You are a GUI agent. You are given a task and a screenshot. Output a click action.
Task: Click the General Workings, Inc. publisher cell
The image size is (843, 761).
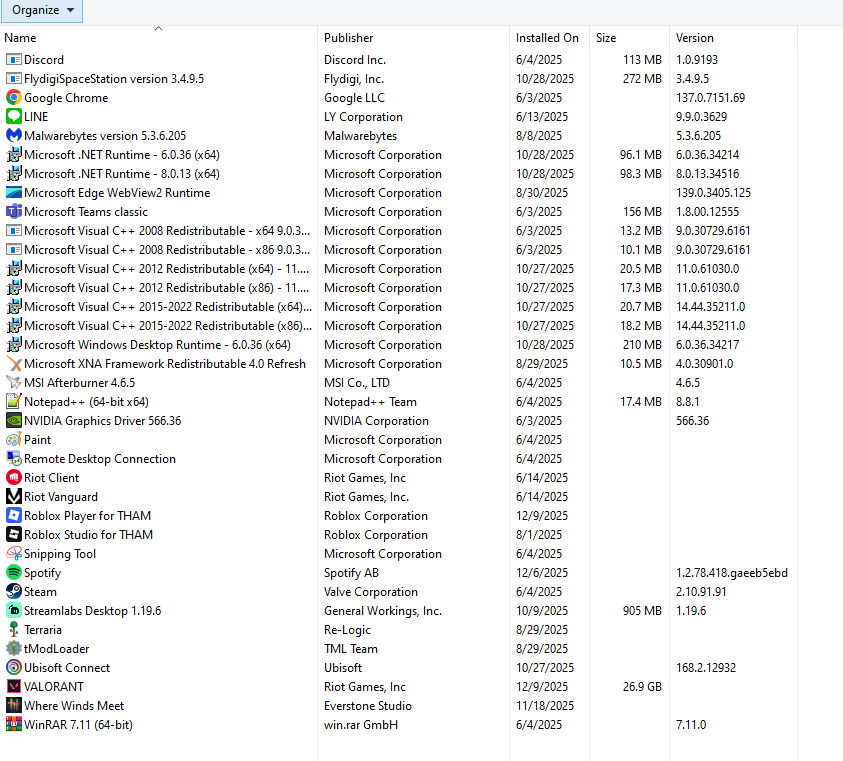coord(383,611)
